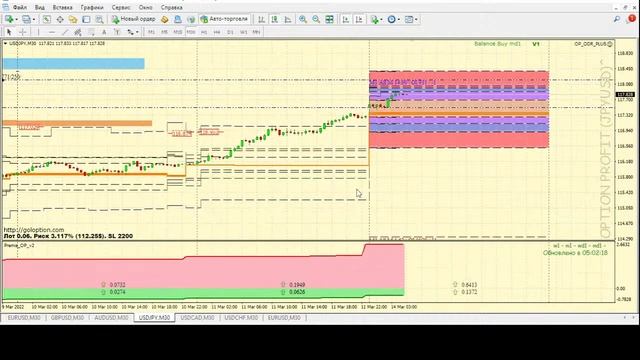Viewport: 640px width, 360px height.
Task: Click the Обновлено в 05:02:18 text
Action: click(x=575, y=253)
